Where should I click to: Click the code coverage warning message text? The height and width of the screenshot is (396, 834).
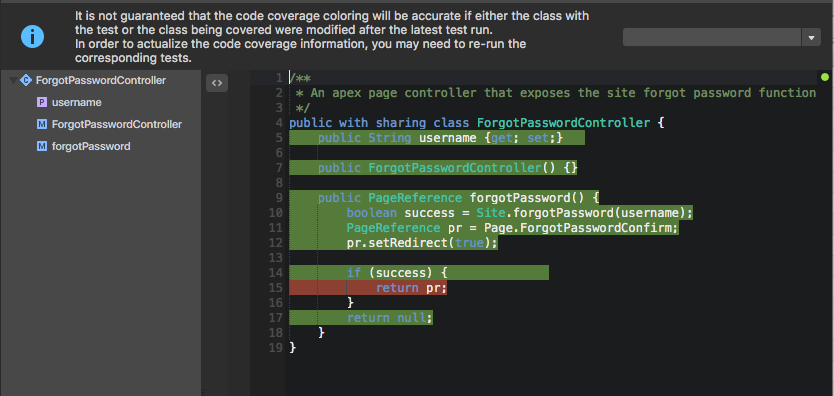tap(332, 37)
